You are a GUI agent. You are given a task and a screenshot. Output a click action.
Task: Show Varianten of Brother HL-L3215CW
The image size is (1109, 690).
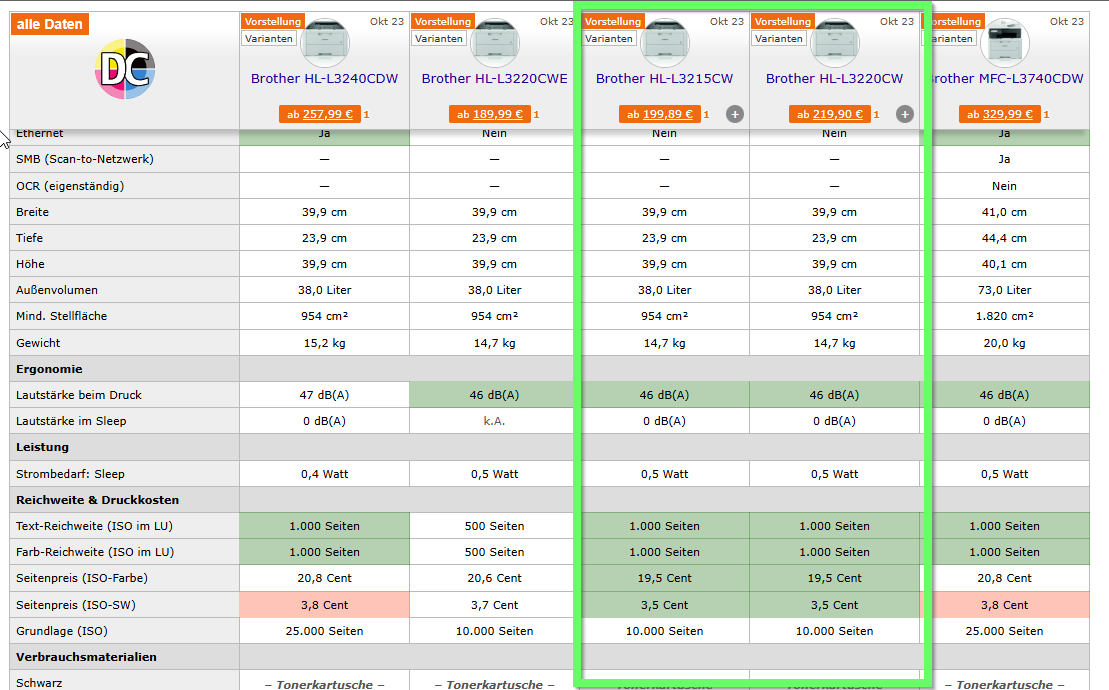609,38
